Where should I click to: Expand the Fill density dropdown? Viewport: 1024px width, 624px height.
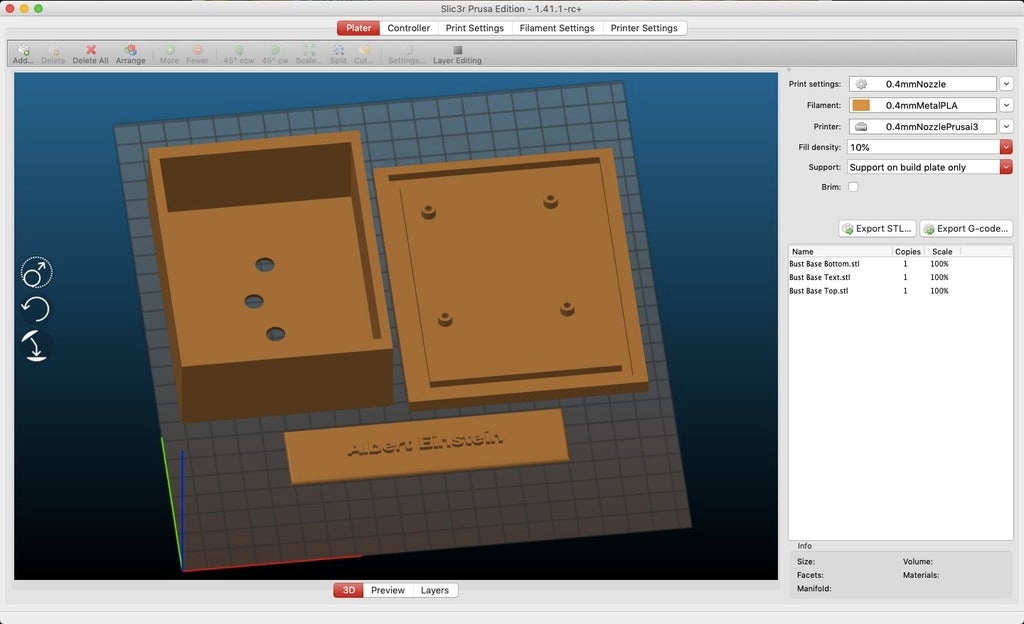click(x=1006, y=147)
